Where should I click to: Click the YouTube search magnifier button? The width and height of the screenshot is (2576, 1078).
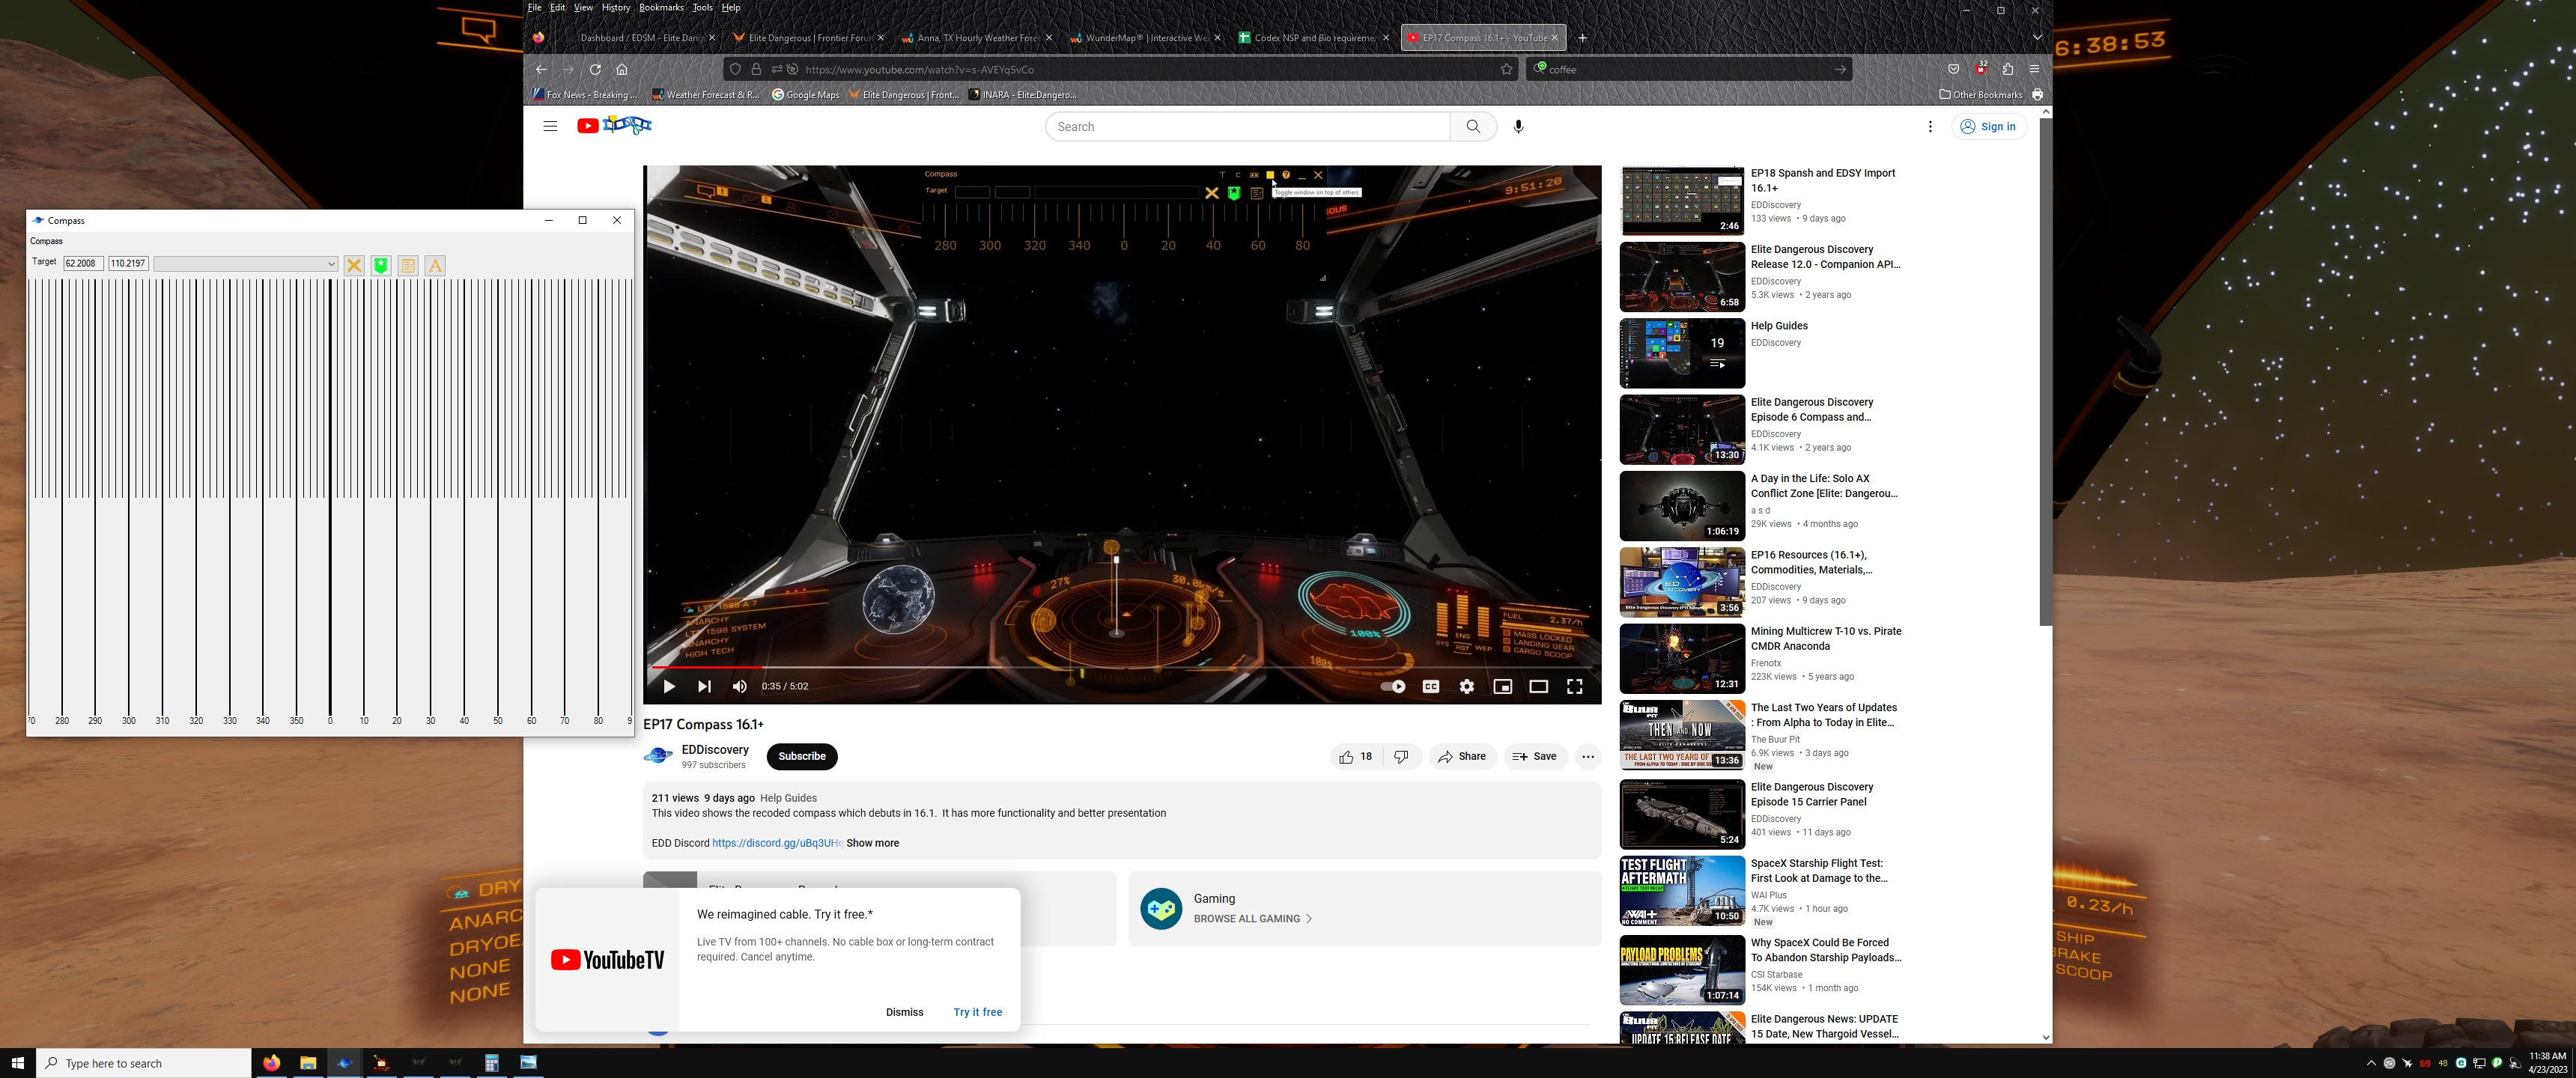(x=1473, y=126)
